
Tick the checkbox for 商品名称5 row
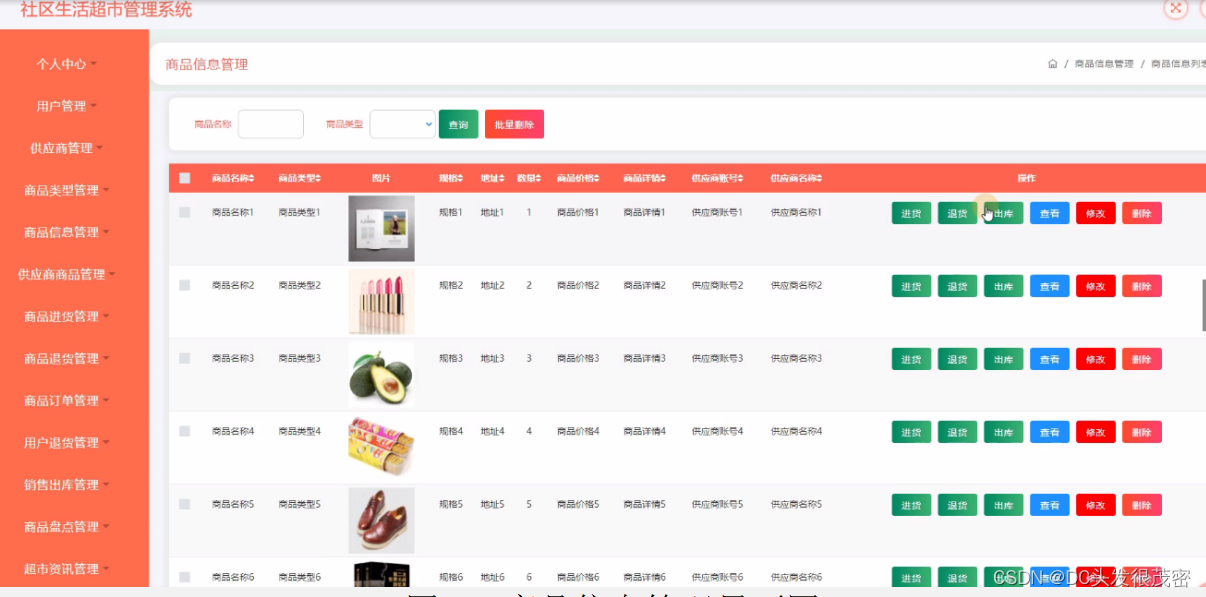pos(184,504)
